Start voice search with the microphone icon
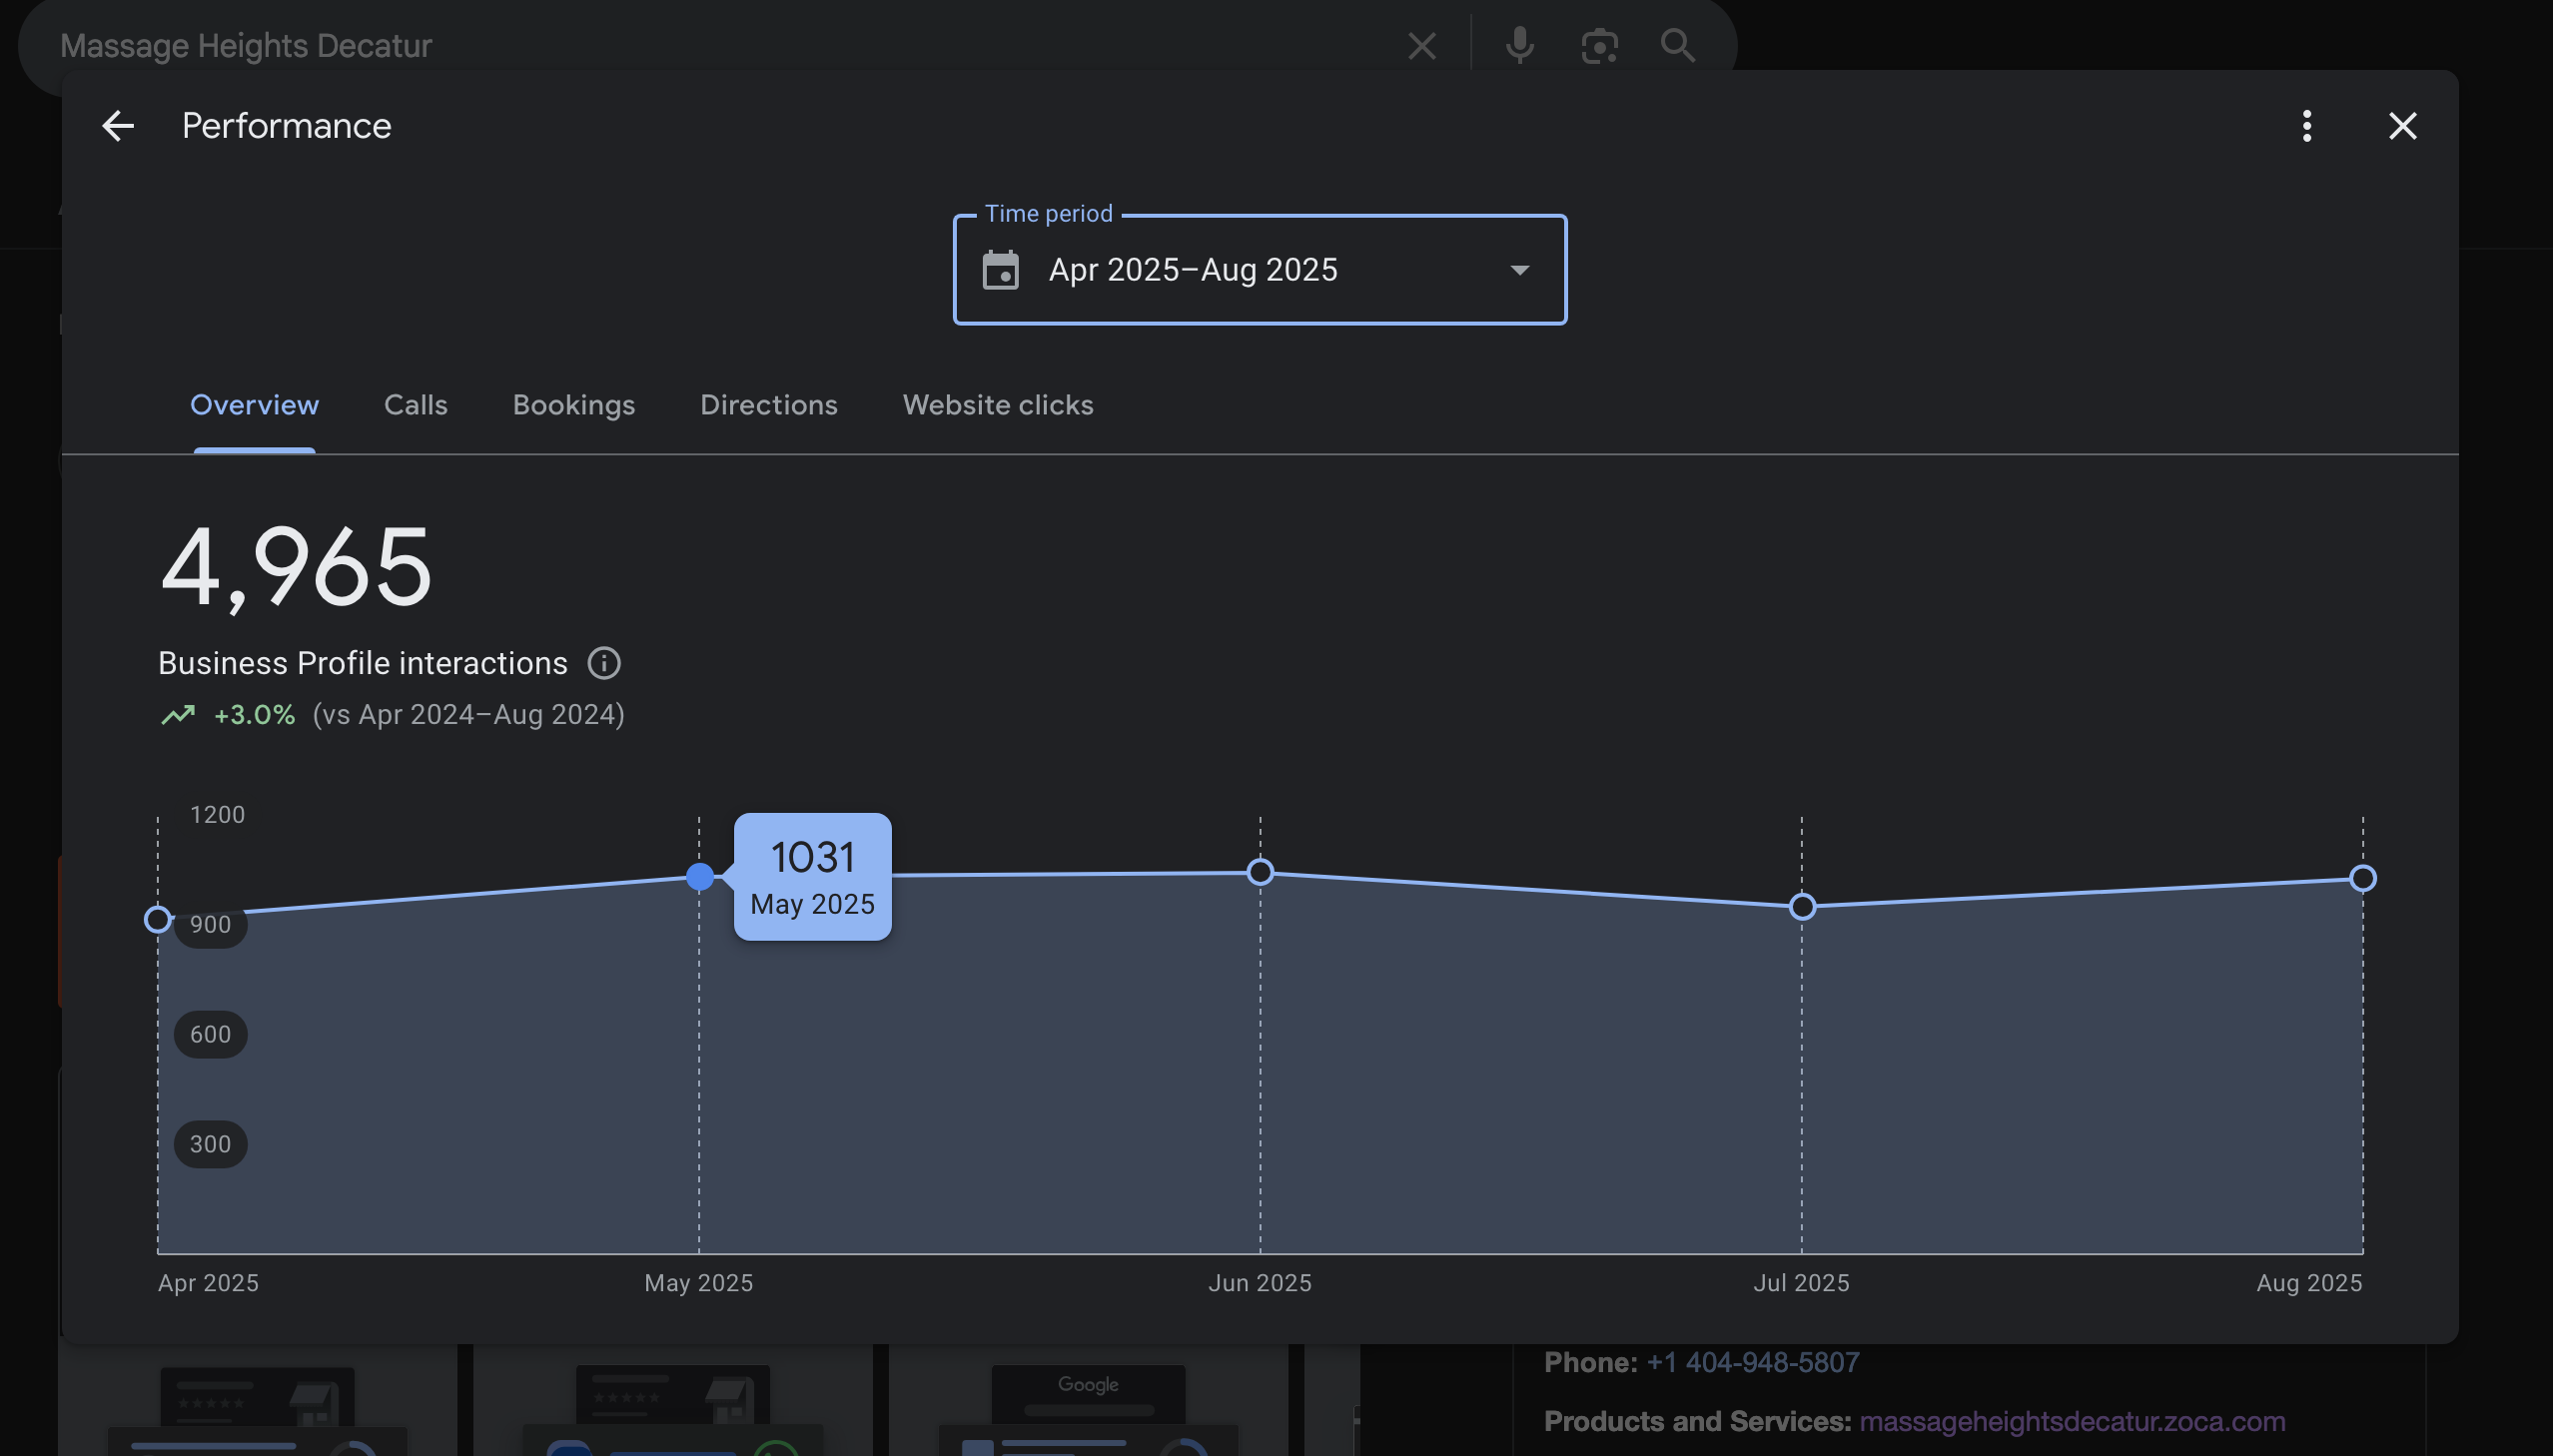The image size is (2553, 1456). [x=1519, y=46]
